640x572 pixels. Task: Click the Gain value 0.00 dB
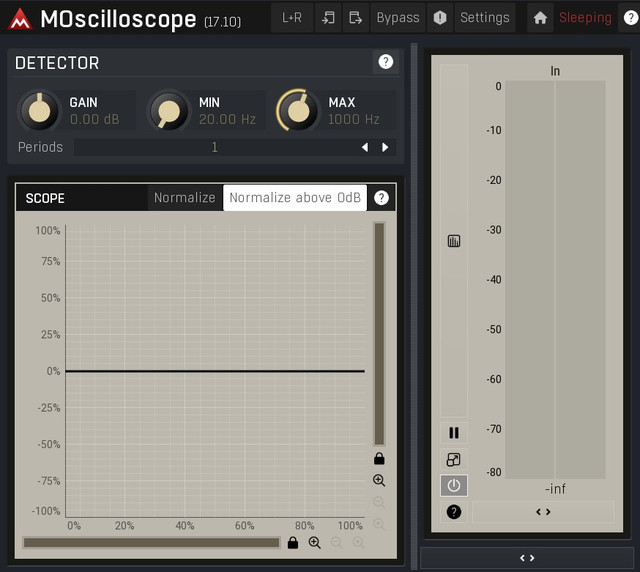pyautogui.click(x=95, y=119)
